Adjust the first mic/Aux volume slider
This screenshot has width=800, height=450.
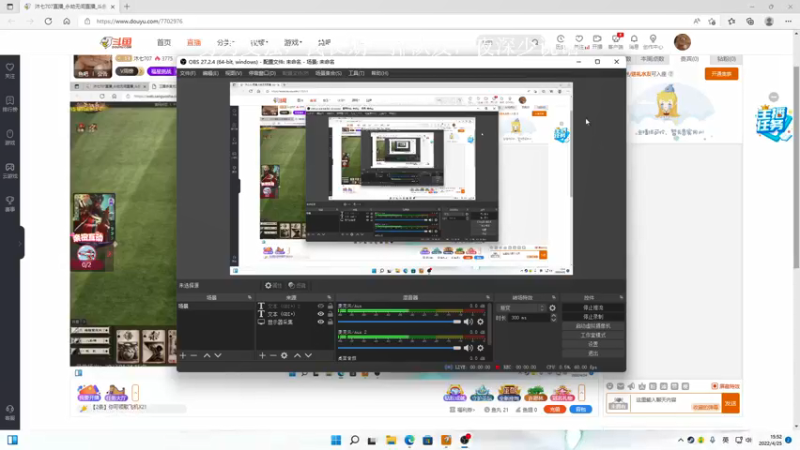[399, 321]
